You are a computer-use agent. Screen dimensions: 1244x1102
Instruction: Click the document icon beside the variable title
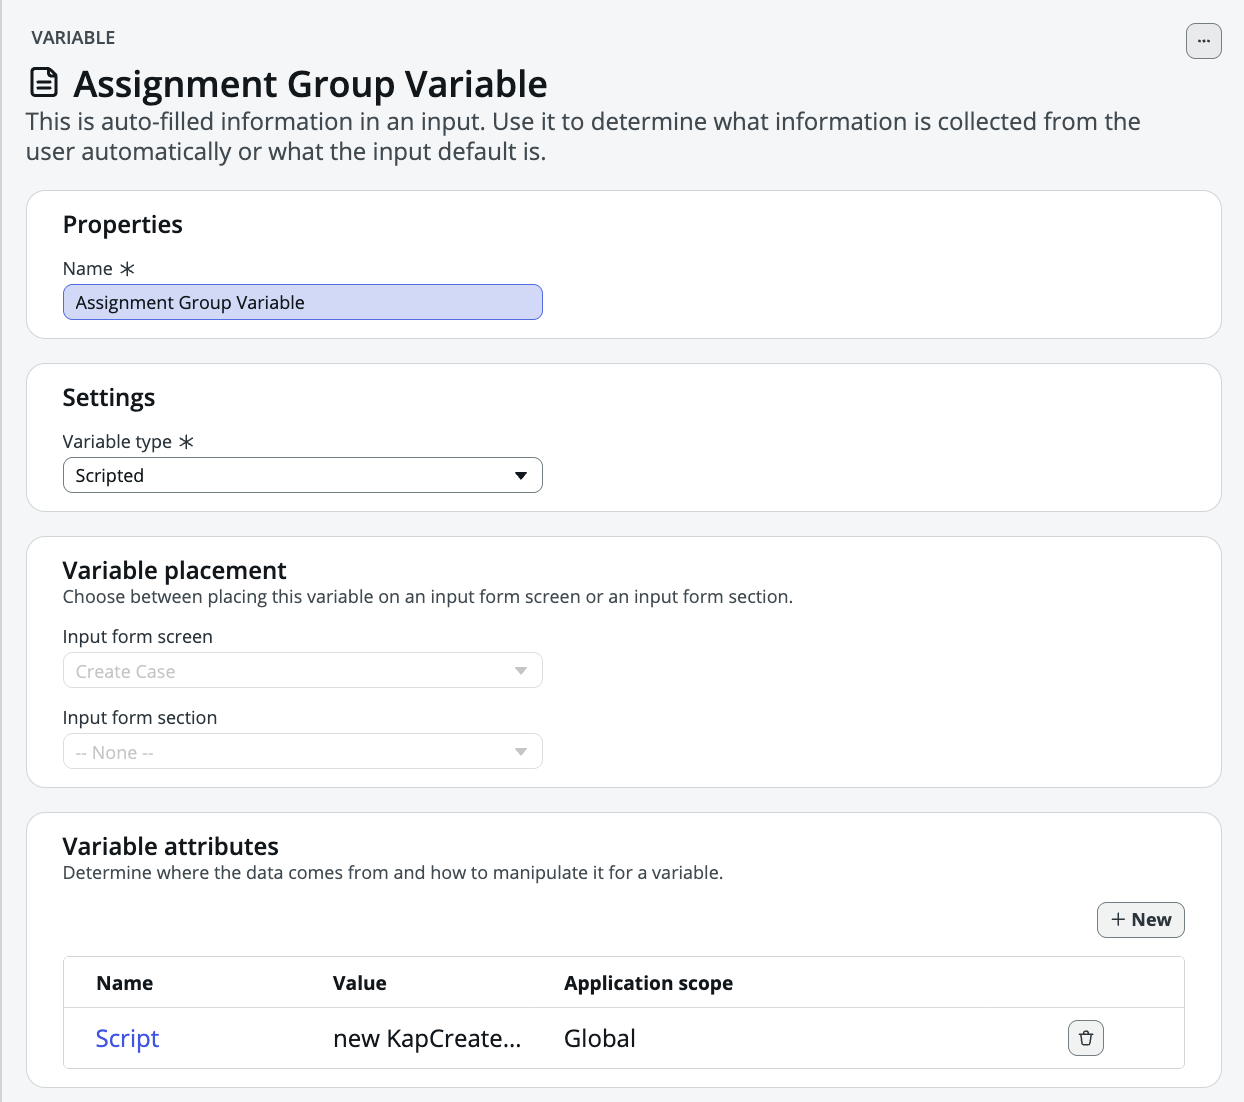(x=42, y=83)
